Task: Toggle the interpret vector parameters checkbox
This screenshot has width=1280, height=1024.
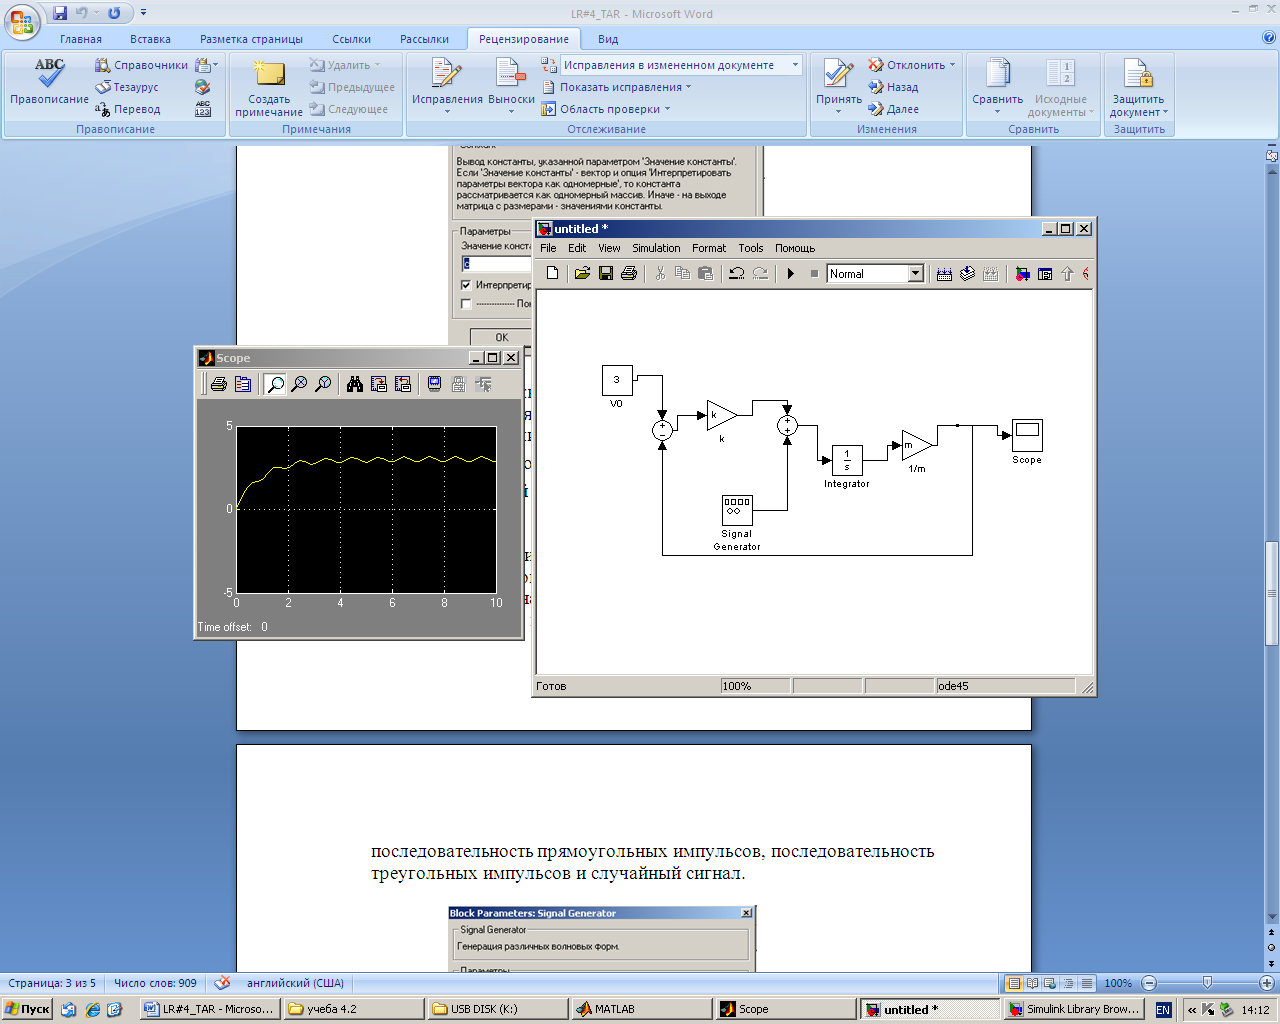Action: [x=466, y=285]
